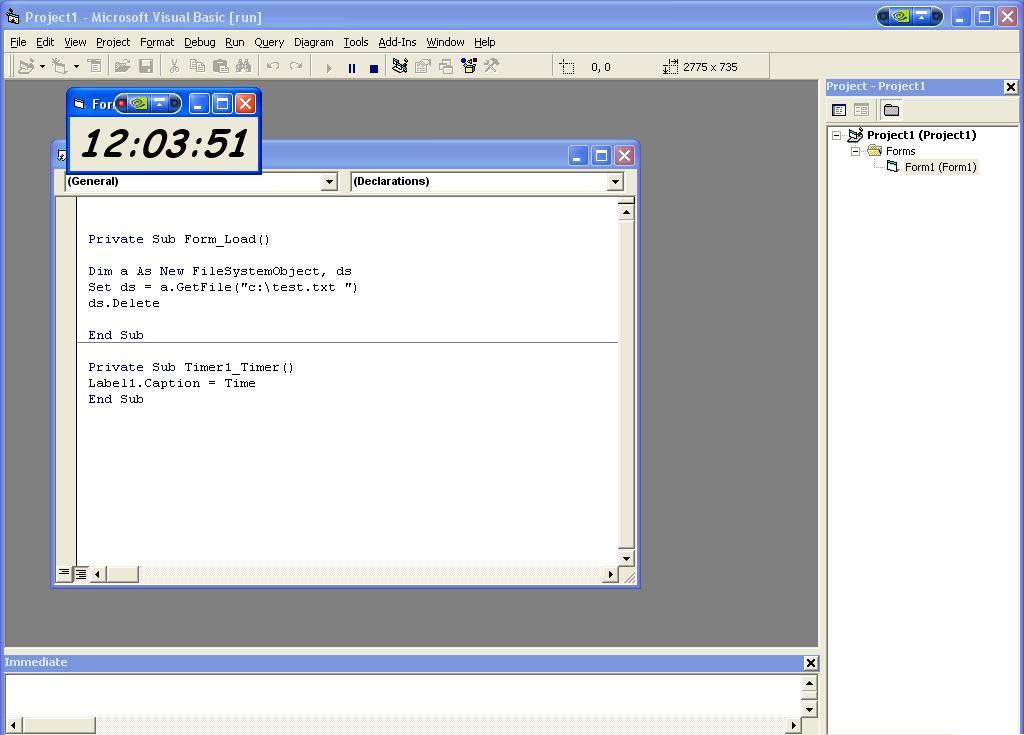Click the Add Form toolbar icon

click(x=59, y=66)
